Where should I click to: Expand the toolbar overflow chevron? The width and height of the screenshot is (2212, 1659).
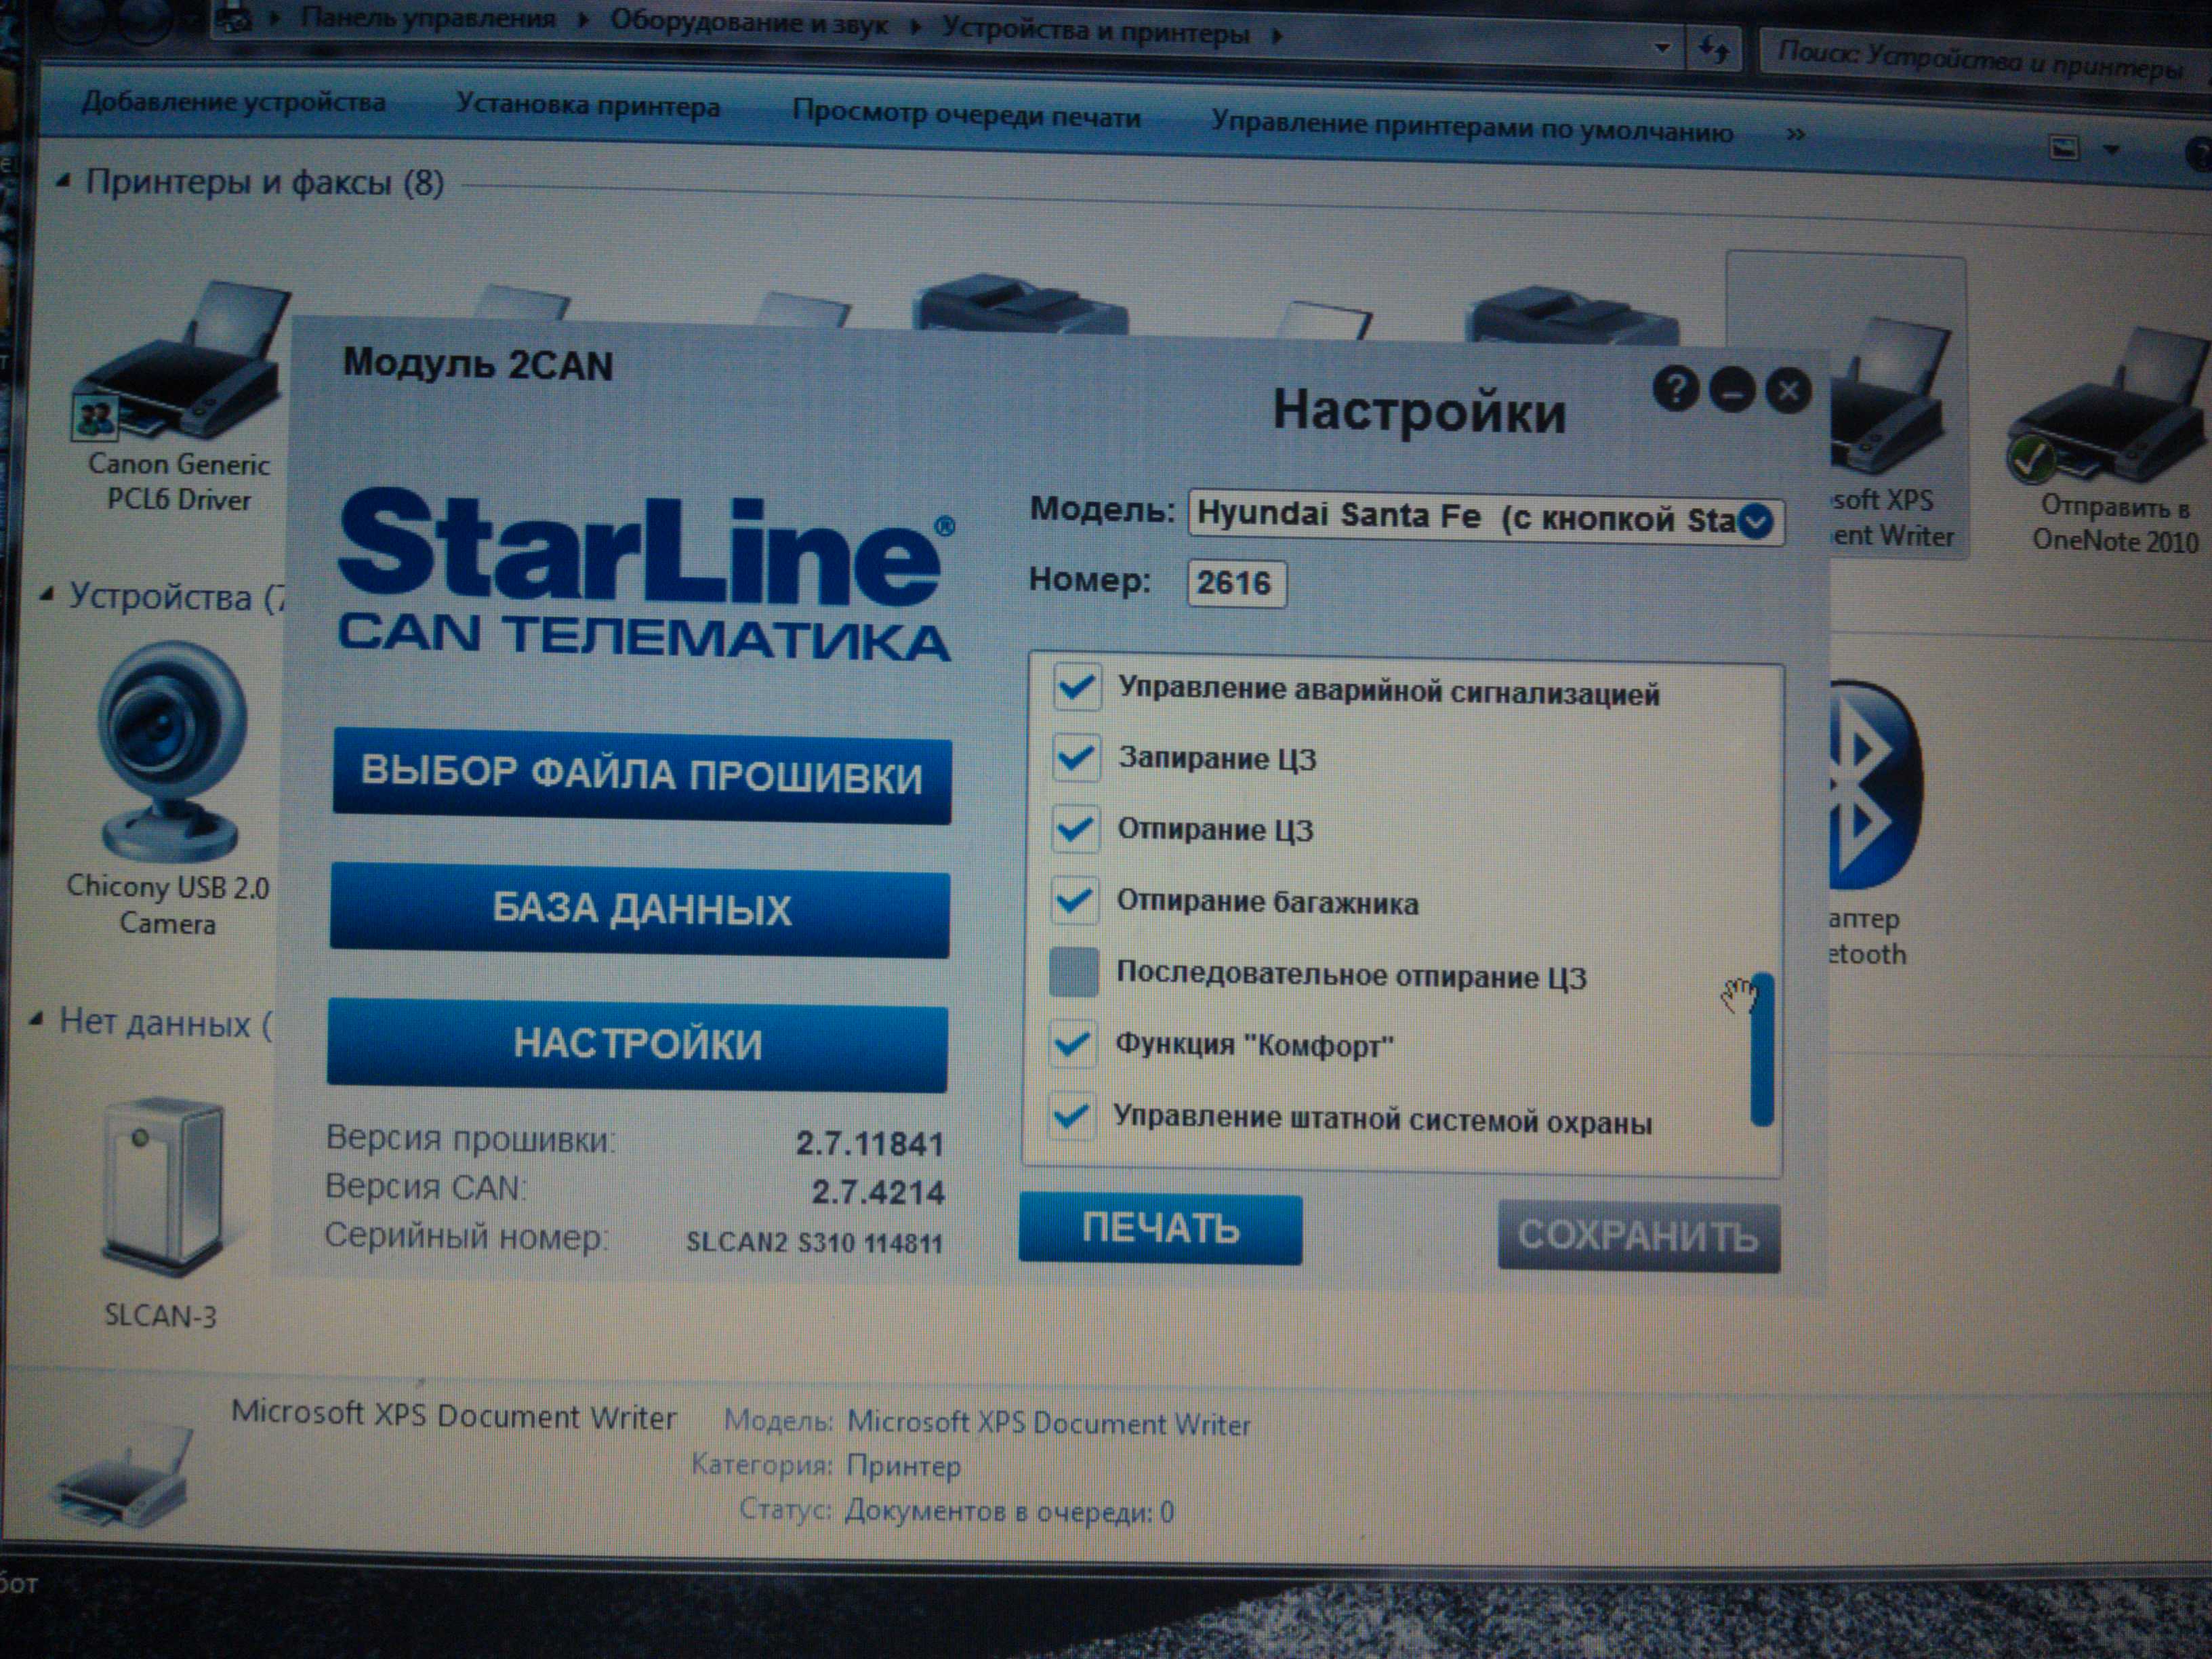(x=1795, y=134)
